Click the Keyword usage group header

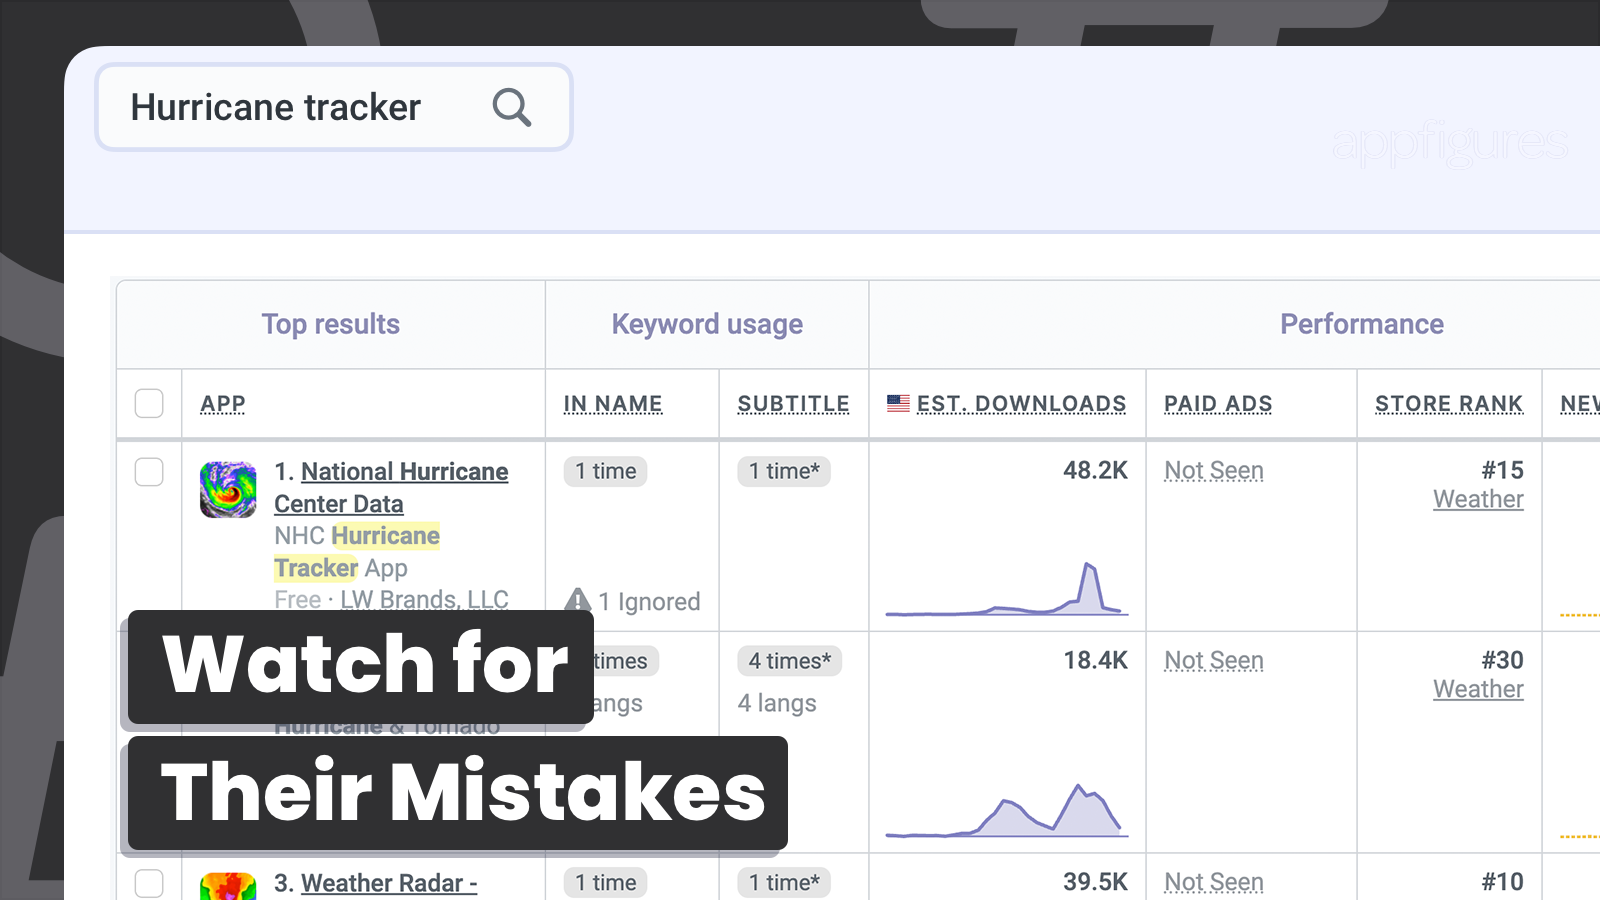(x=707, y=324)
